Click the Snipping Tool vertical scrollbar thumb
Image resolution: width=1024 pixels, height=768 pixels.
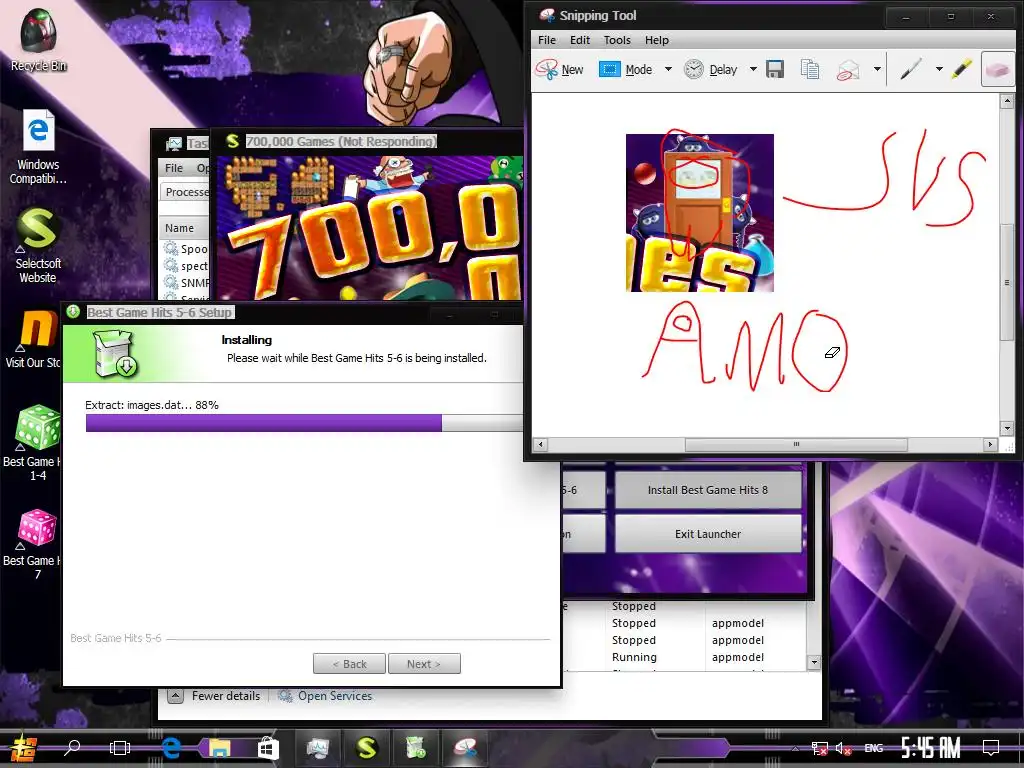click(1006, 282)
